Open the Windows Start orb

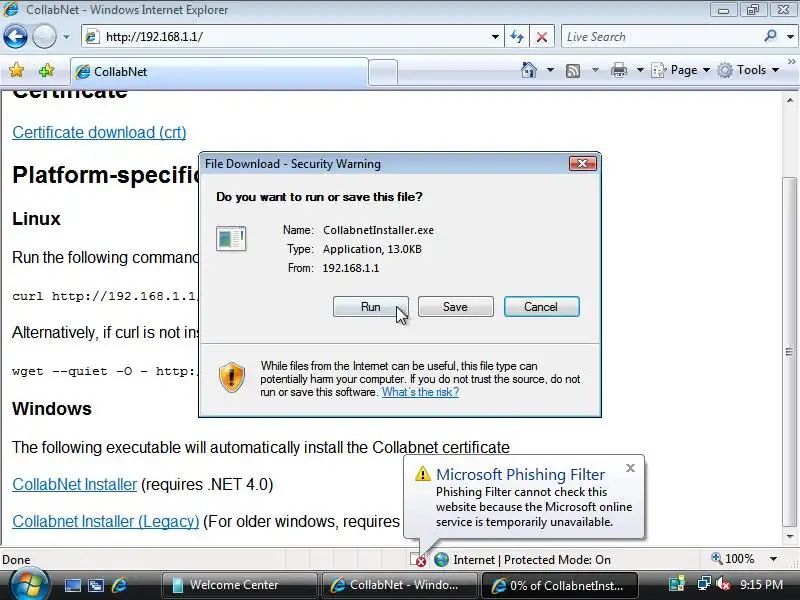[x=29, y=585]
